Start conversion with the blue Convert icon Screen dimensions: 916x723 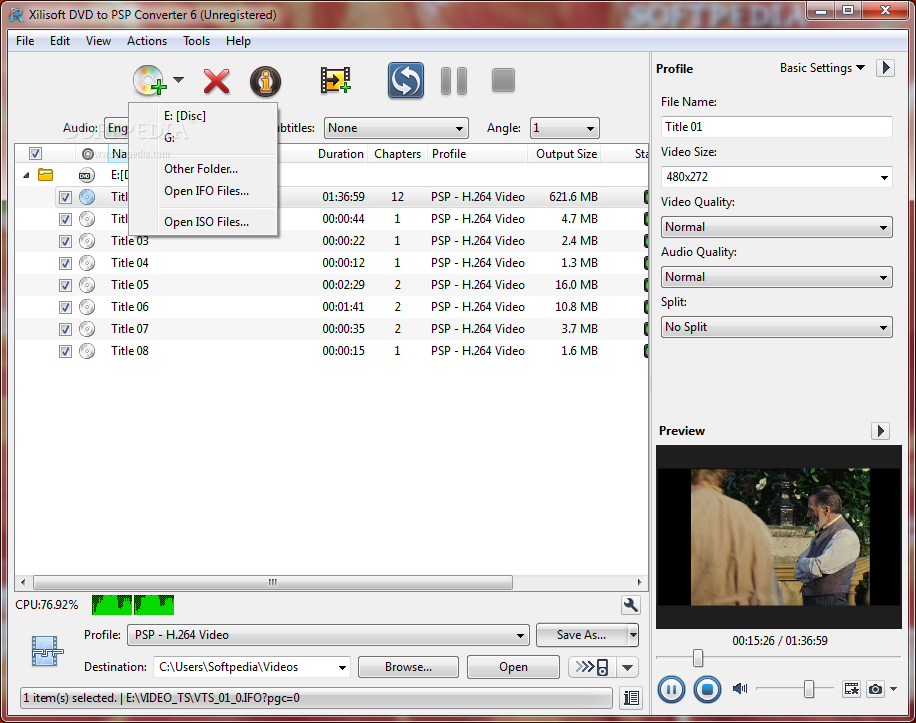(x=406, y=81)
